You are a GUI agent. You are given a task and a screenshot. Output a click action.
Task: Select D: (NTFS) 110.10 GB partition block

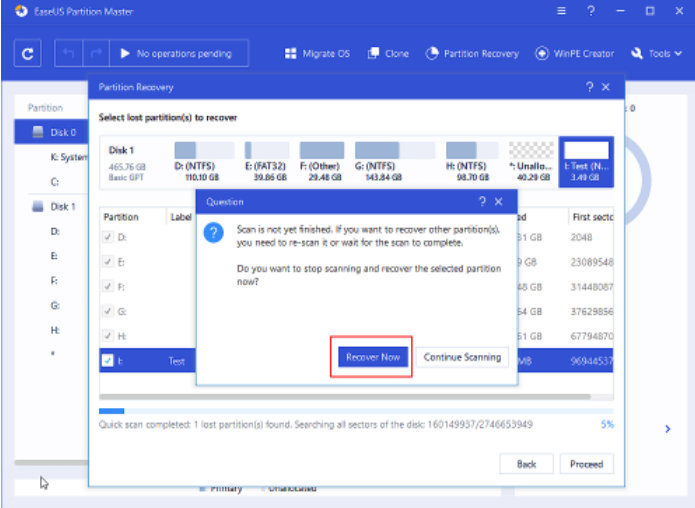pos(203,161)
